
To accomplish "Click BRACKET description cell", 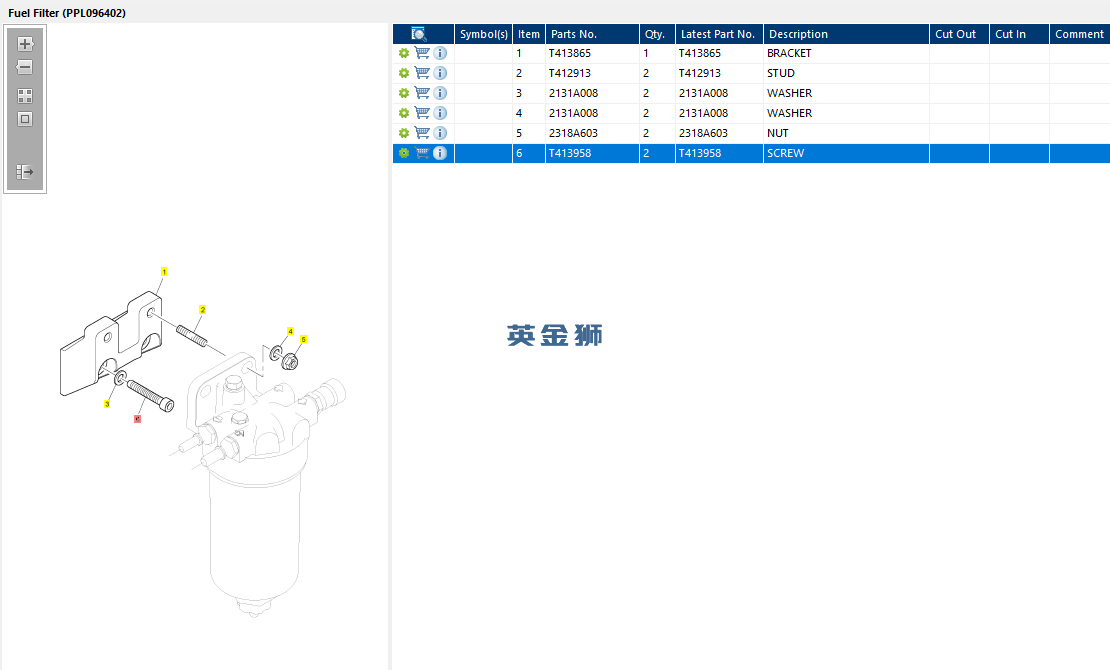I will (846, 53).
